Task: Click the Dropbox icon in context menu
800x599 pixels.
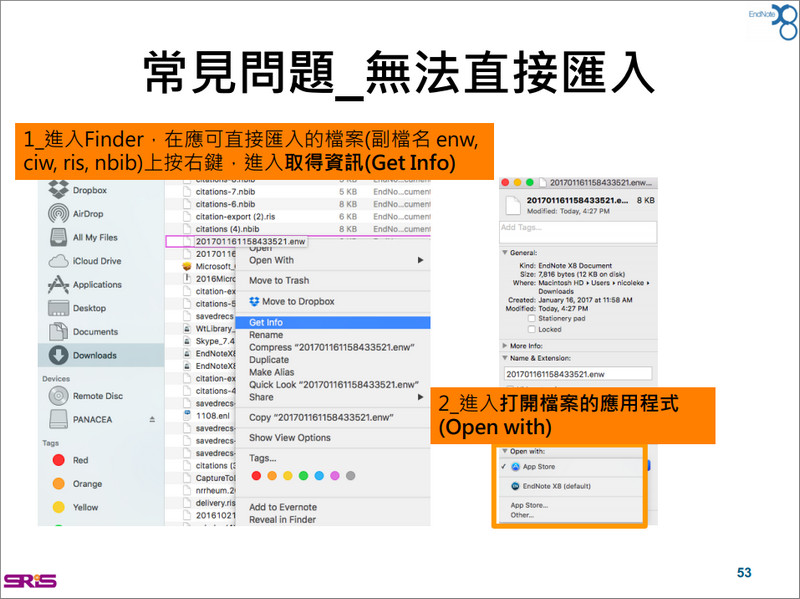Action: (x=254, y=302)
